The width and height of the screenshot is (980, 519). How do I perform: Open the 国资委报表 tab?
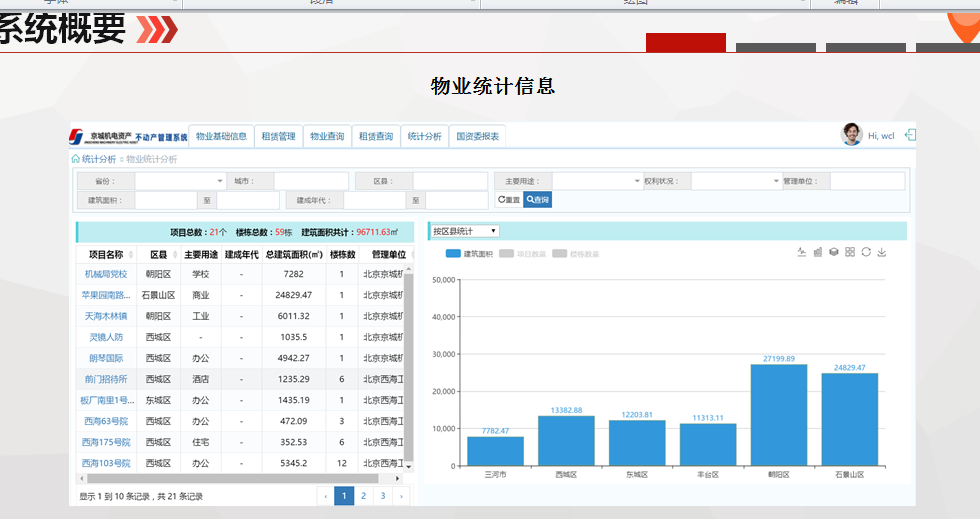(x=478, y=136)
